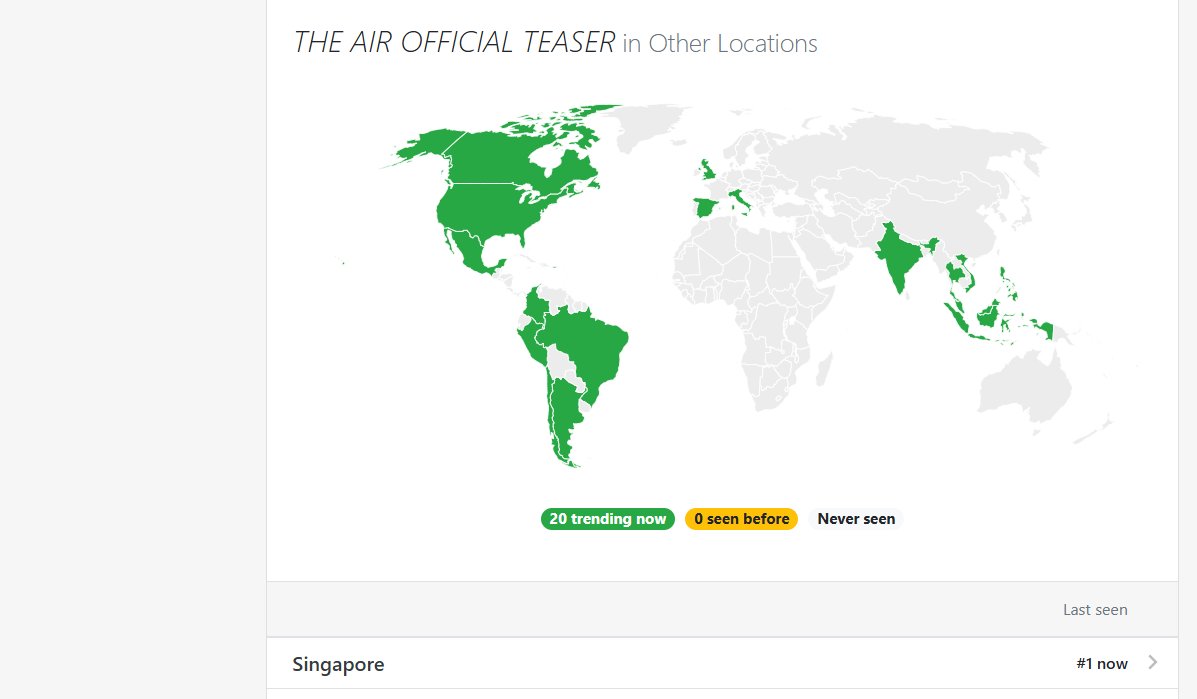Click the 'Last seen' column header
The height and width of the screenshot is (699, 1197).
[x=1095, y=610]
